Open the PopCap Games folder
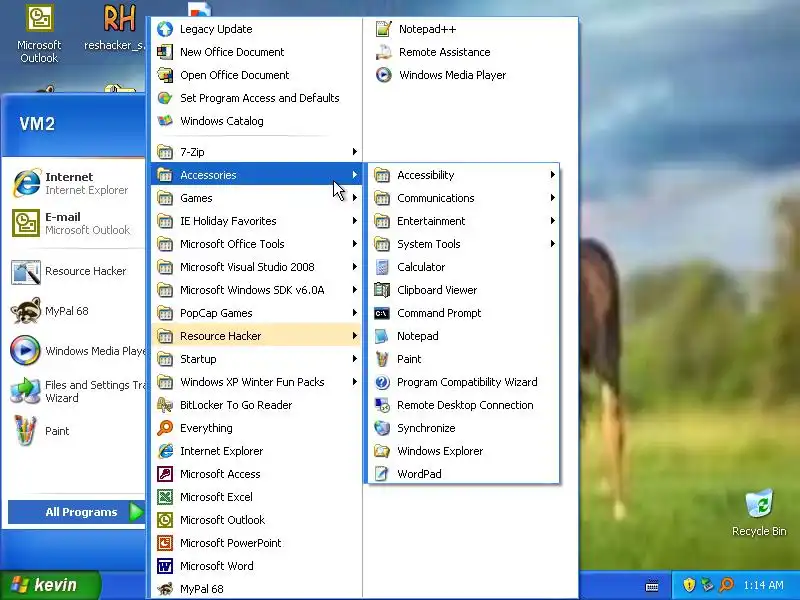 [257, 313]
